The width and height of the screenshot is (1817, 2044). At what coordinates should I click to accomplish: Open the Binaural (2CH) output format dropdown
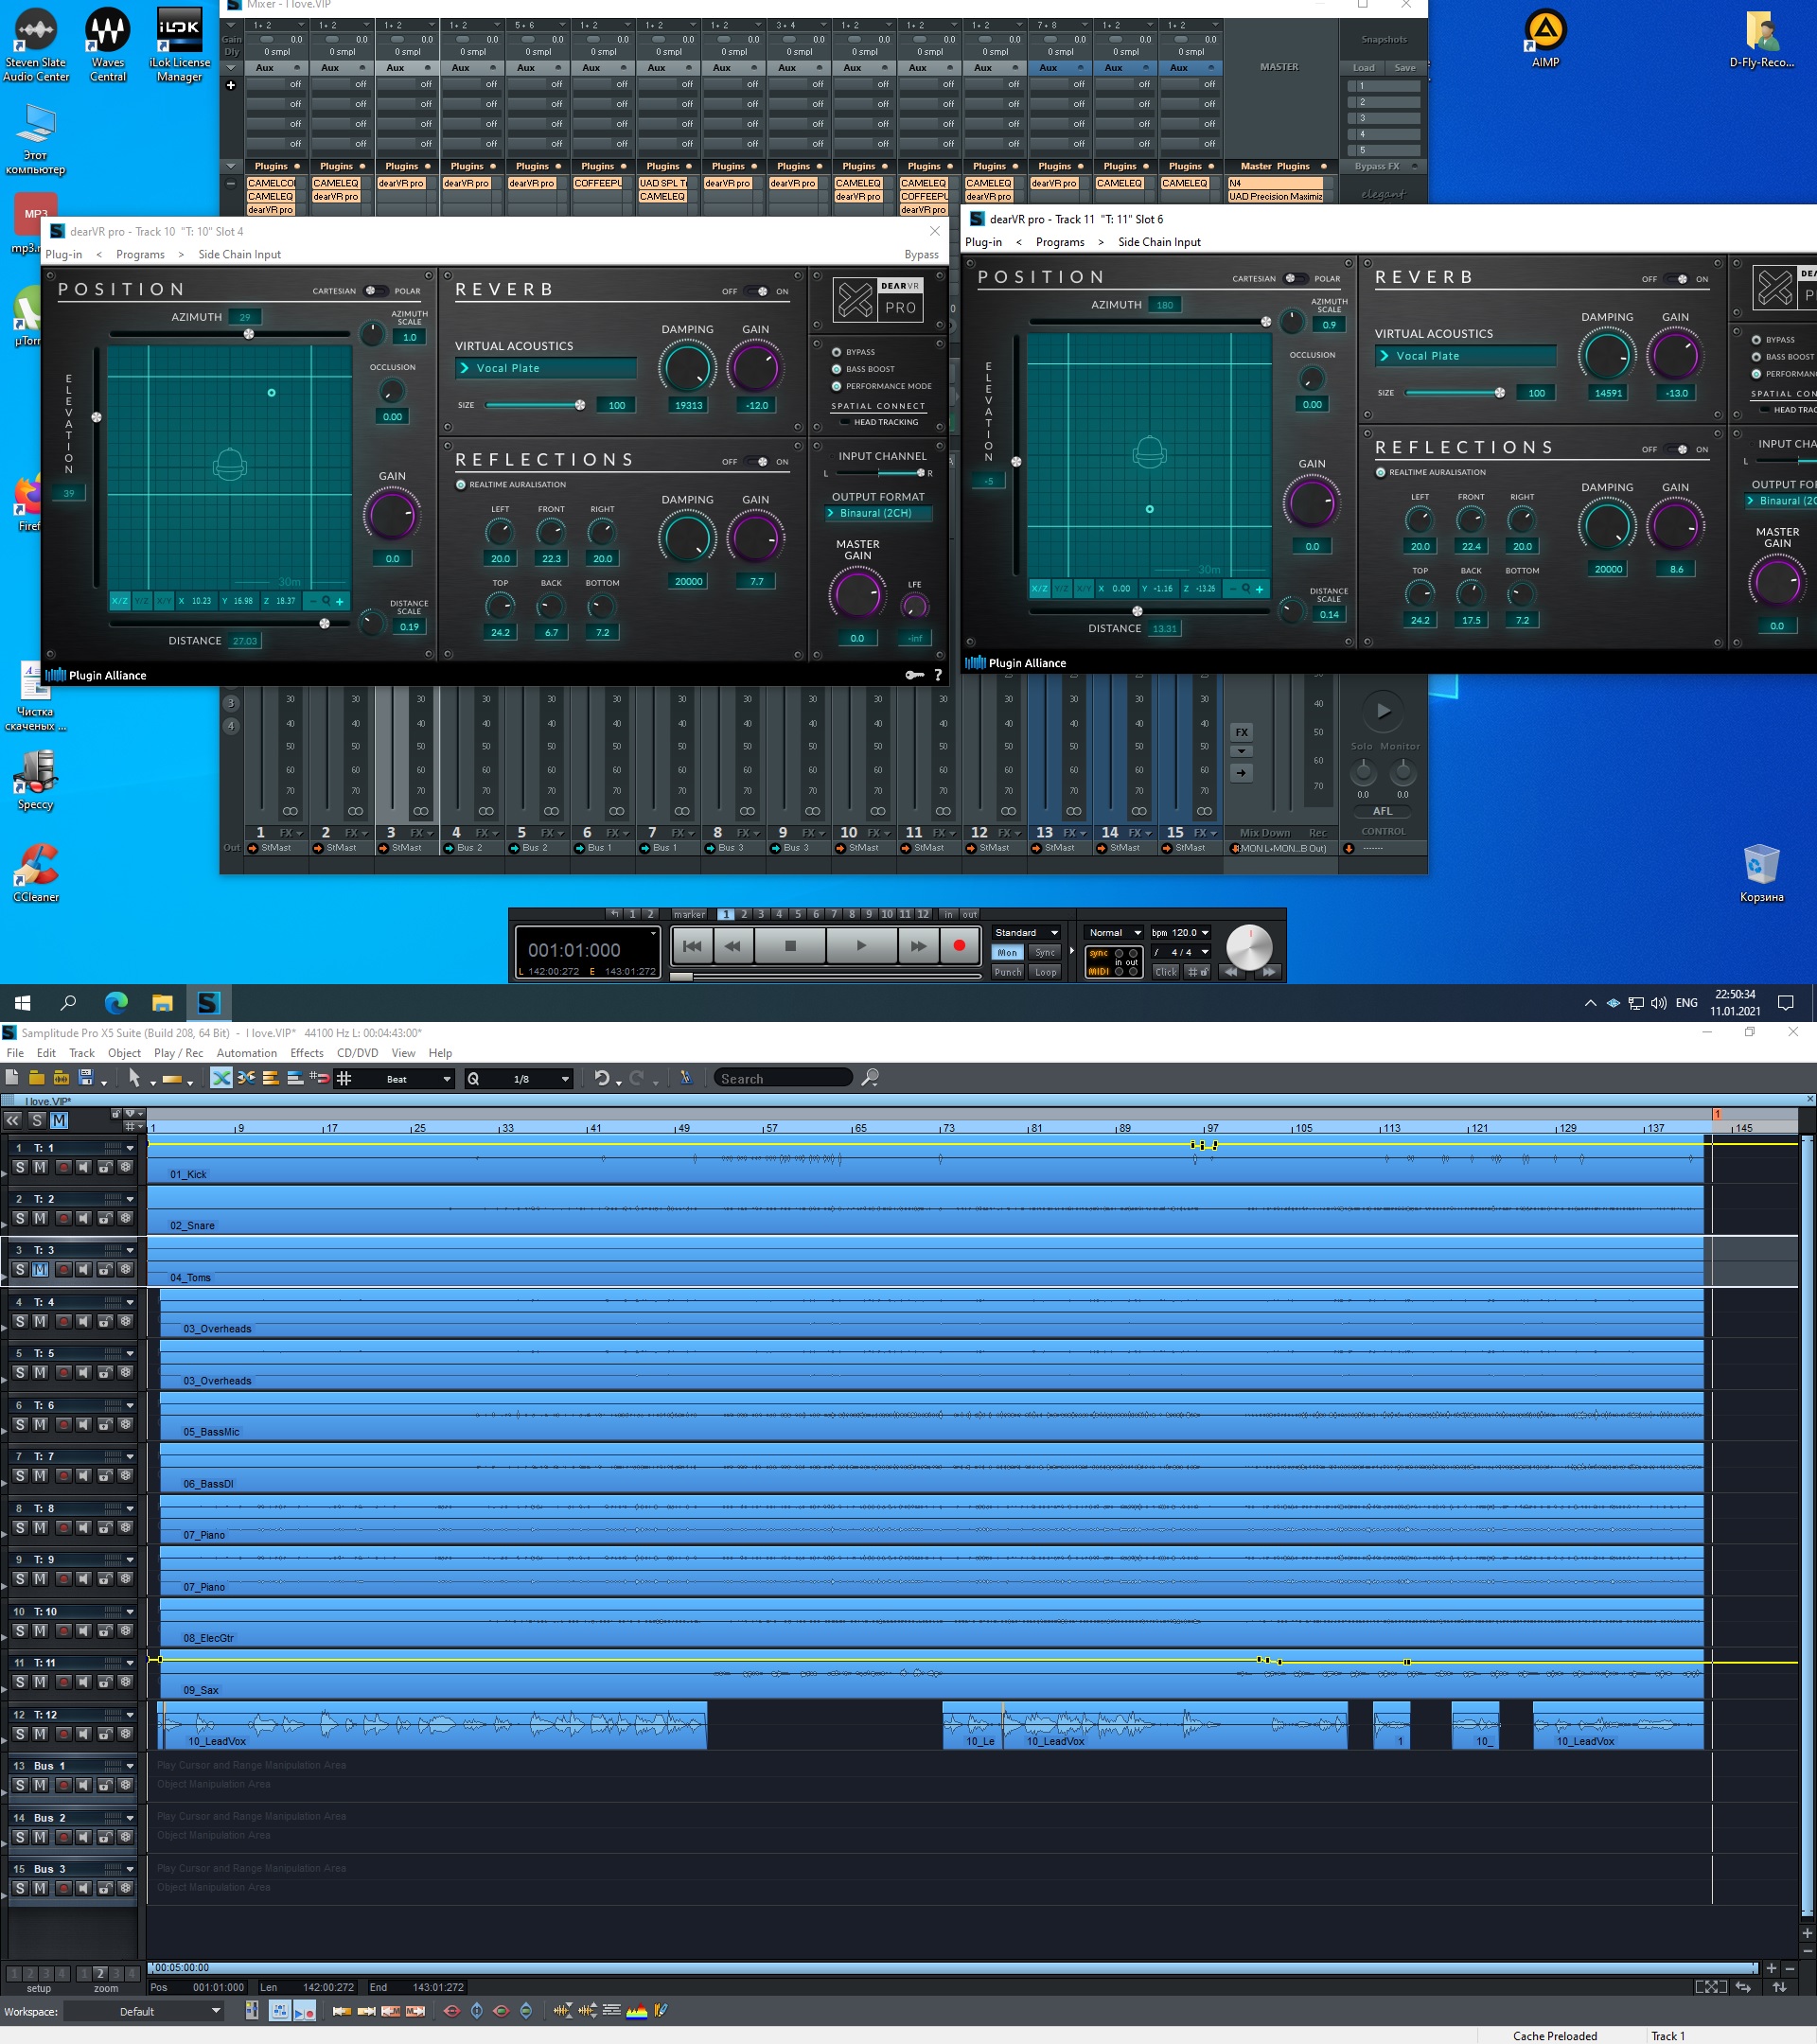(877, 513)
